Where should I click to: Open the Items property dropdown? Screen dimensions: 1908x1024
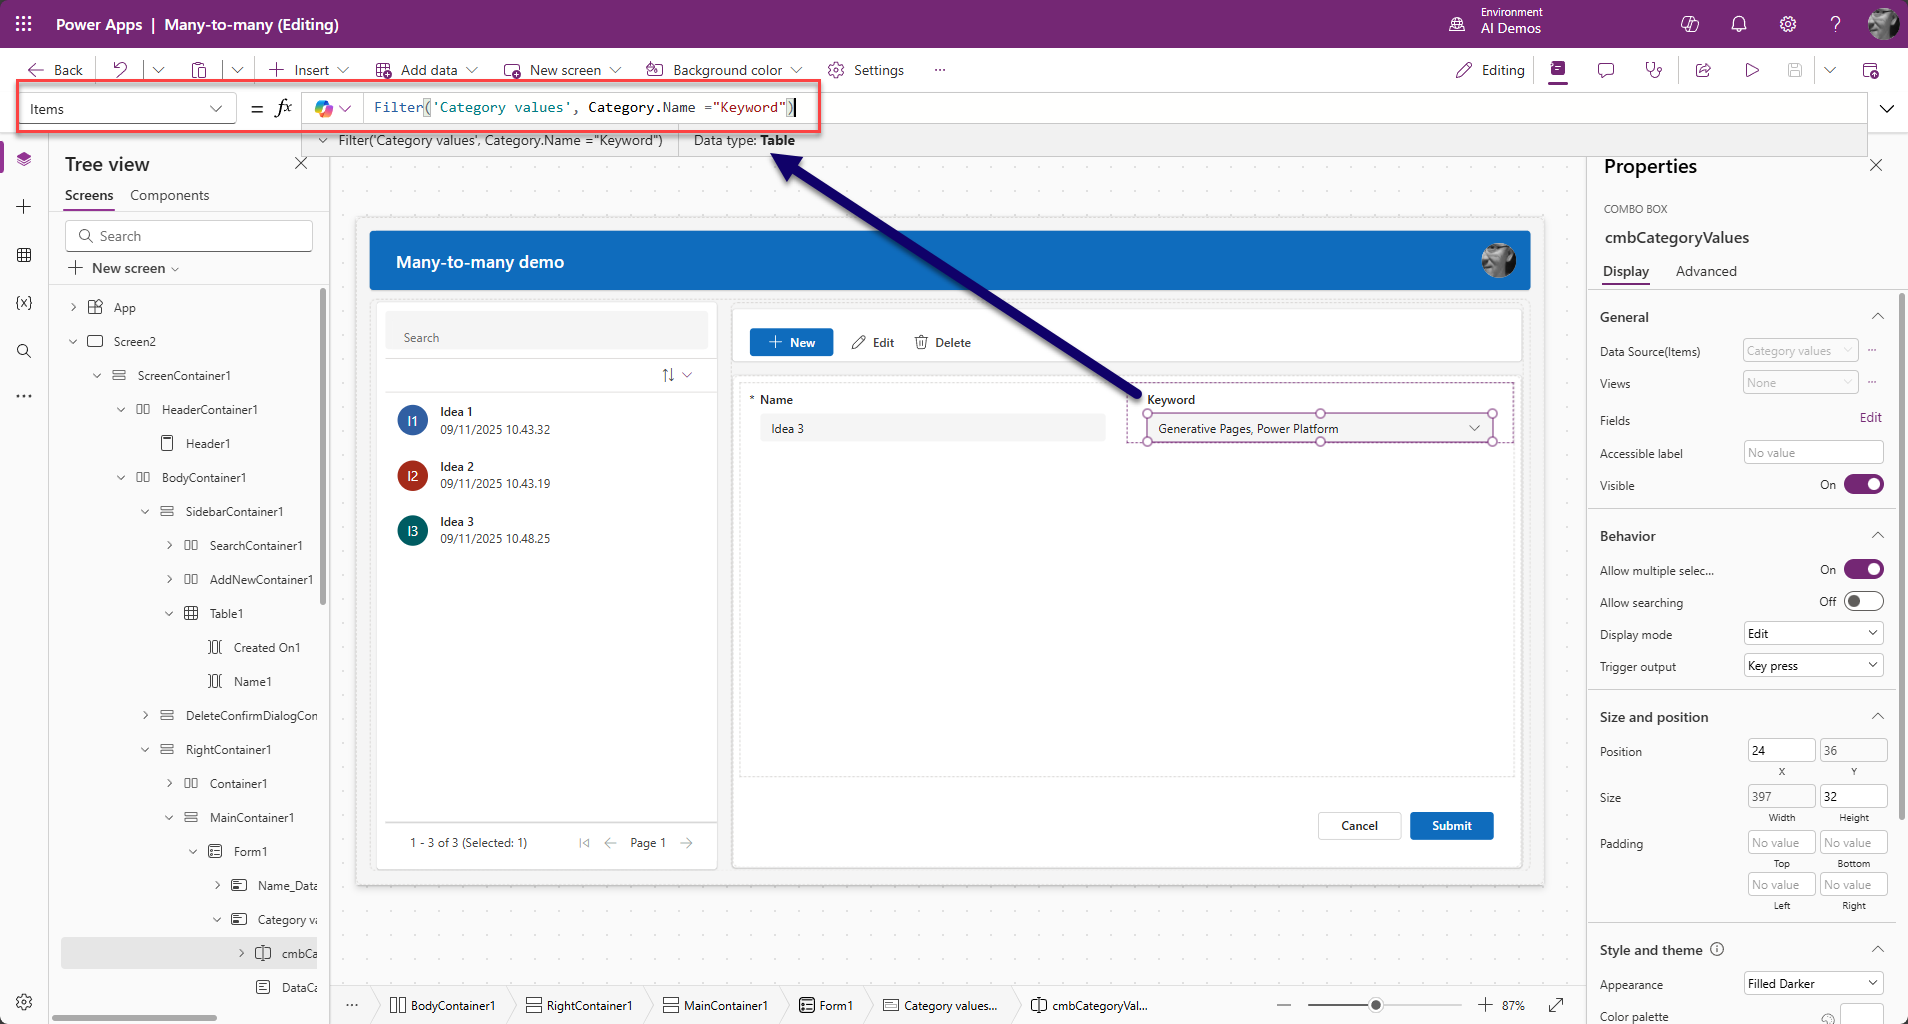pos(126,109)
